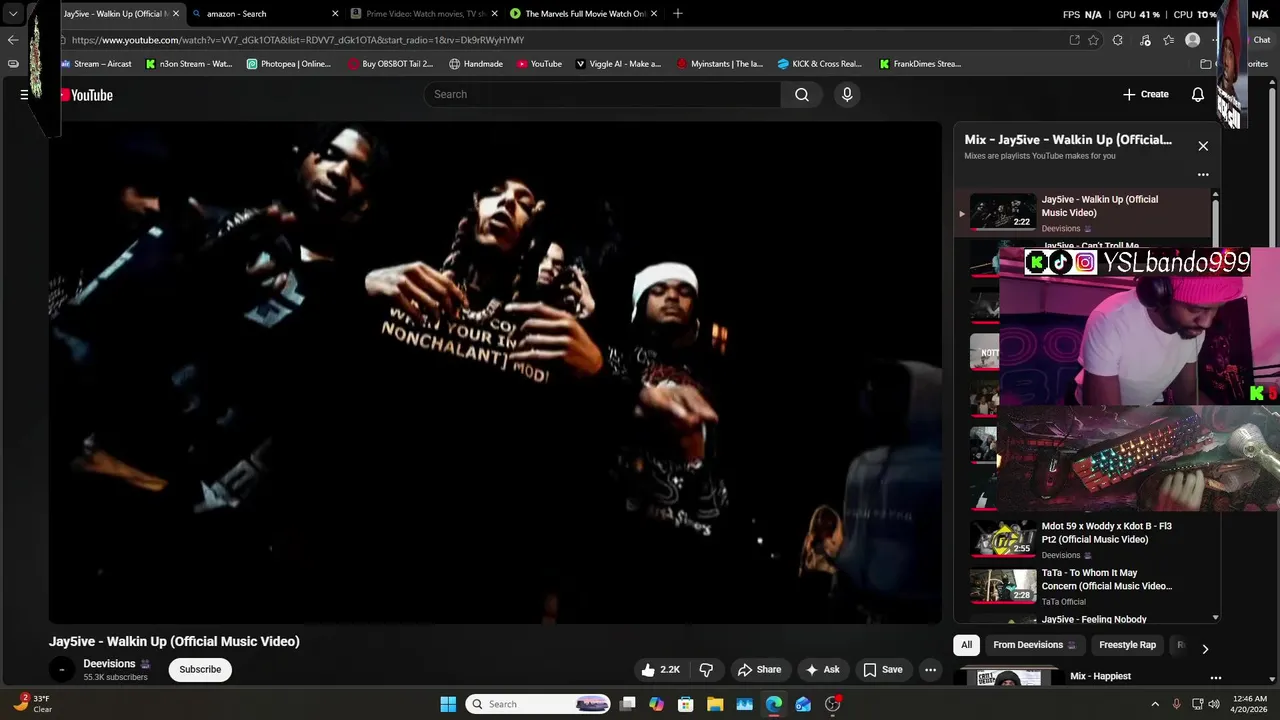1280x720 pixels.
Task: Subscribe to Deevisions channel
Action: [x=200, y=670]
